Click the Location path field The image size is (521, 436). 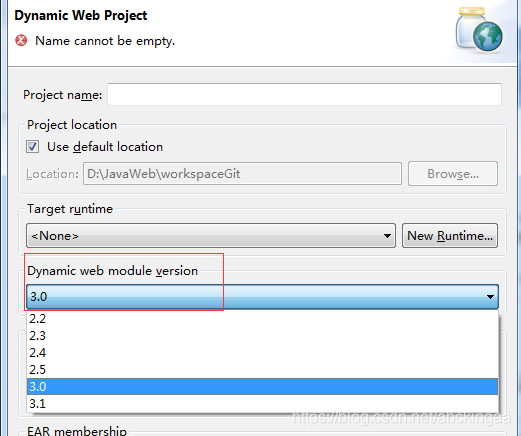coord(242,174)
